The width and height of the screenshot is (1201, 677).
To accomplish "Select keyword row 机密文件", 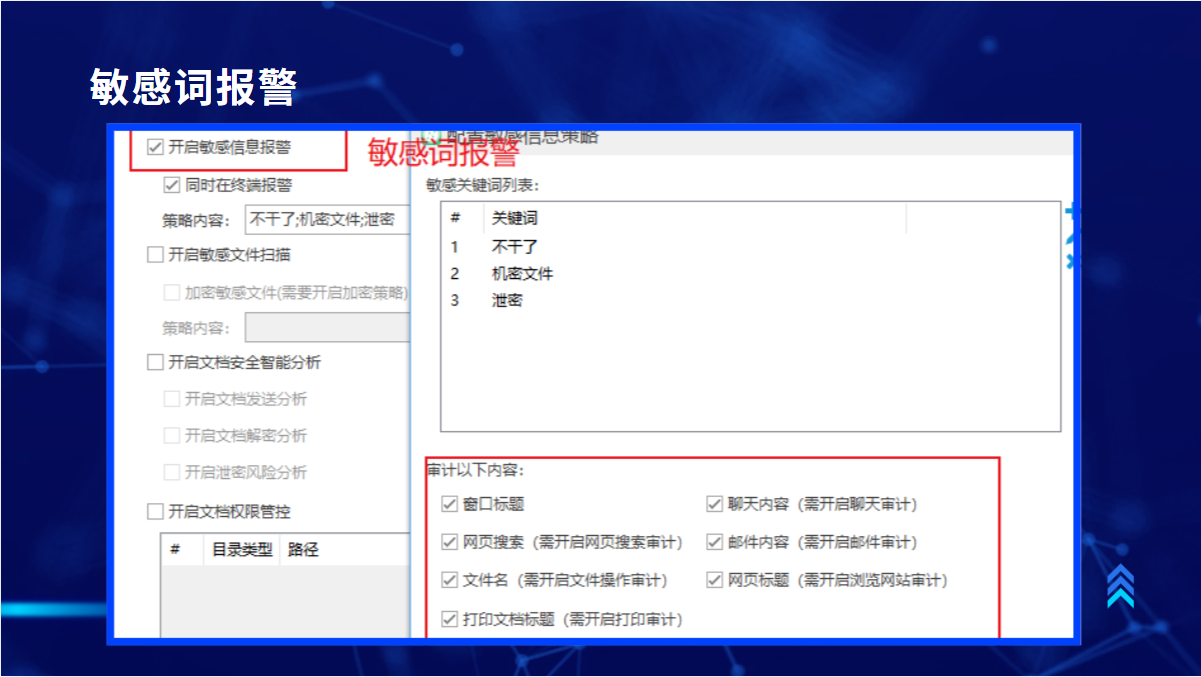I will (750, 273).
